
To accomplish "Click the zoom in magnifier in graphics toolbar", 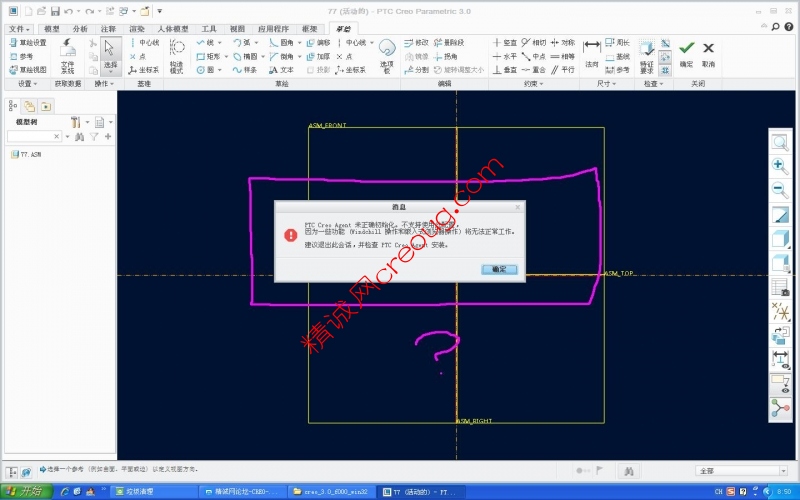I will point(780,166).
